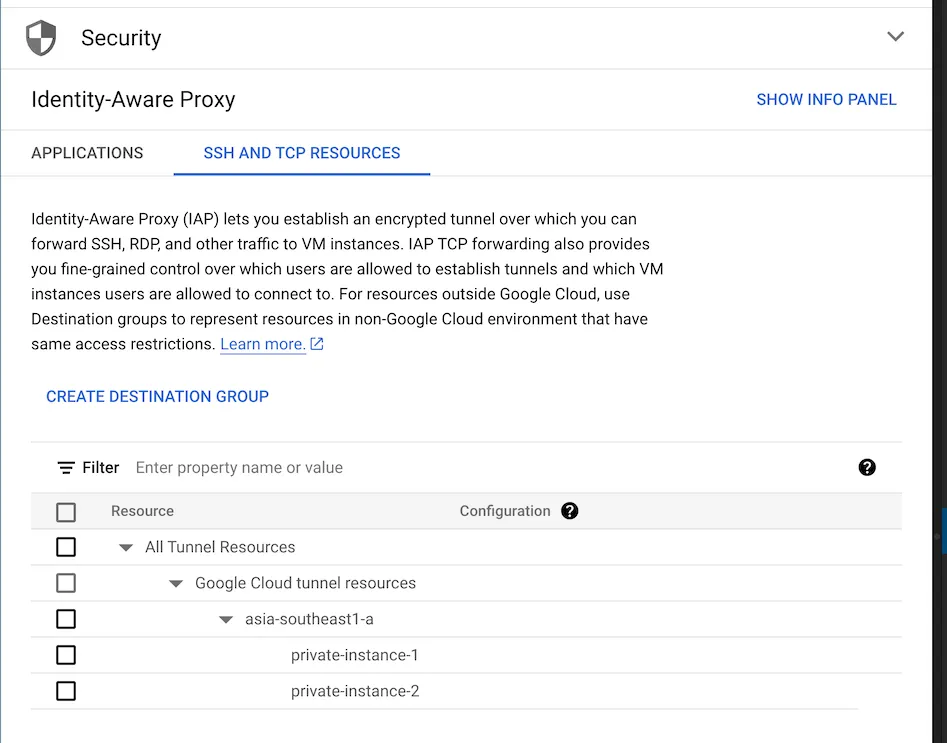The width and height of the screenshot is (947, 743).
Task: Check the asia-southeast1-a checkbox
Action: pos(66,619)
